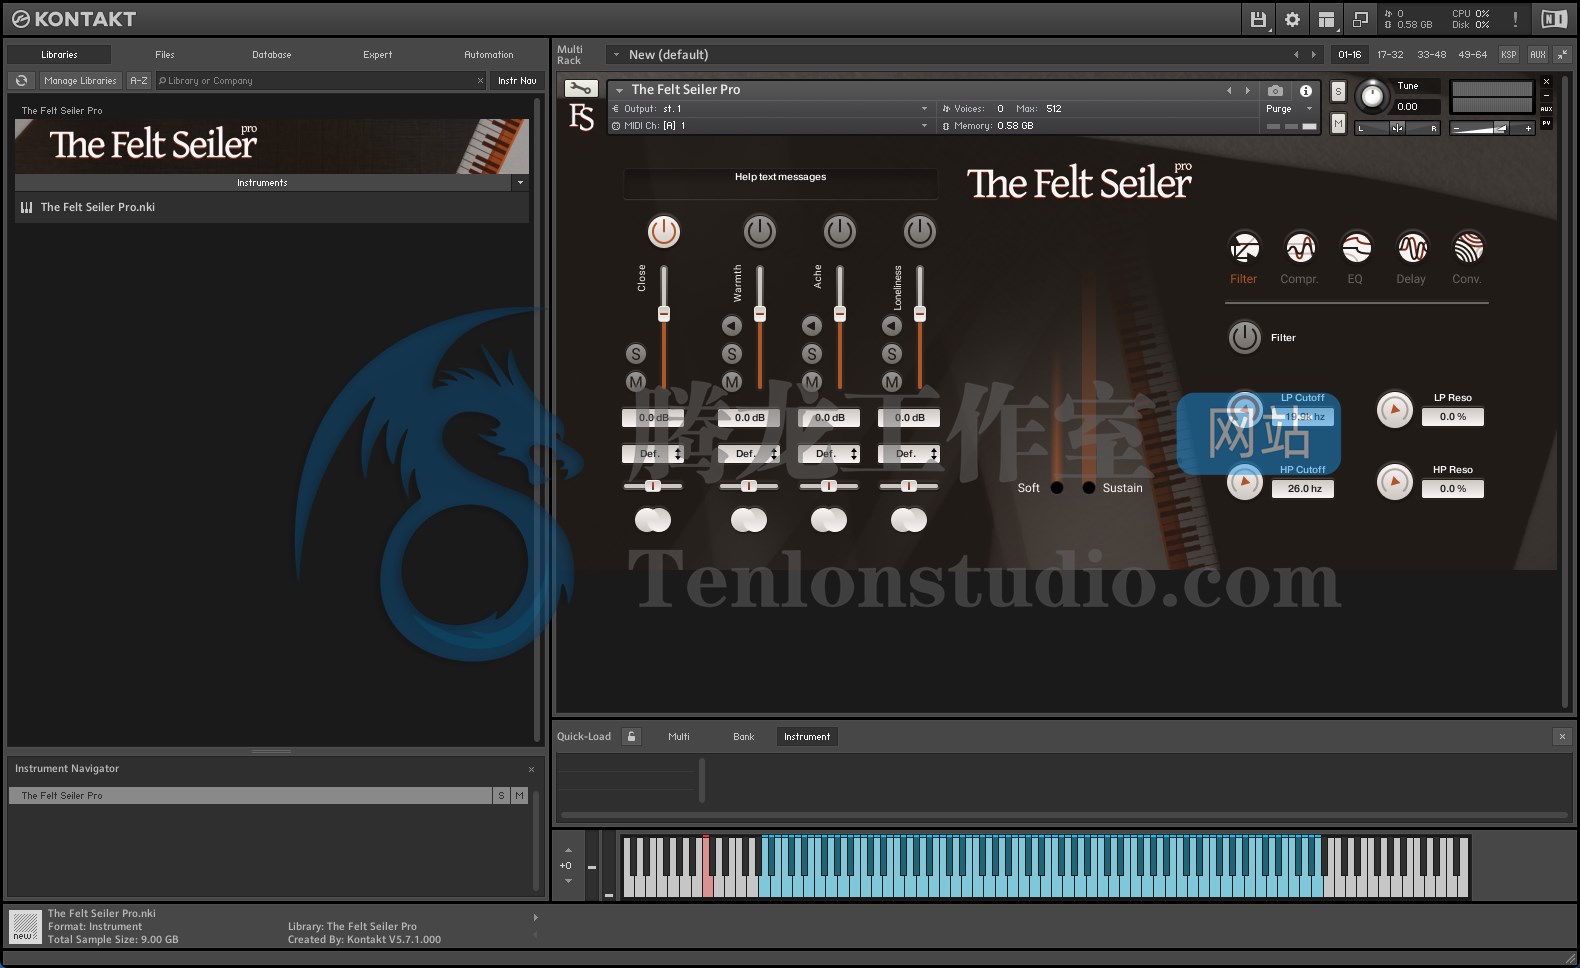Screen dimensions: 1580x968
Task: Click the Tune knob
Action: (x=1372, y=96)
